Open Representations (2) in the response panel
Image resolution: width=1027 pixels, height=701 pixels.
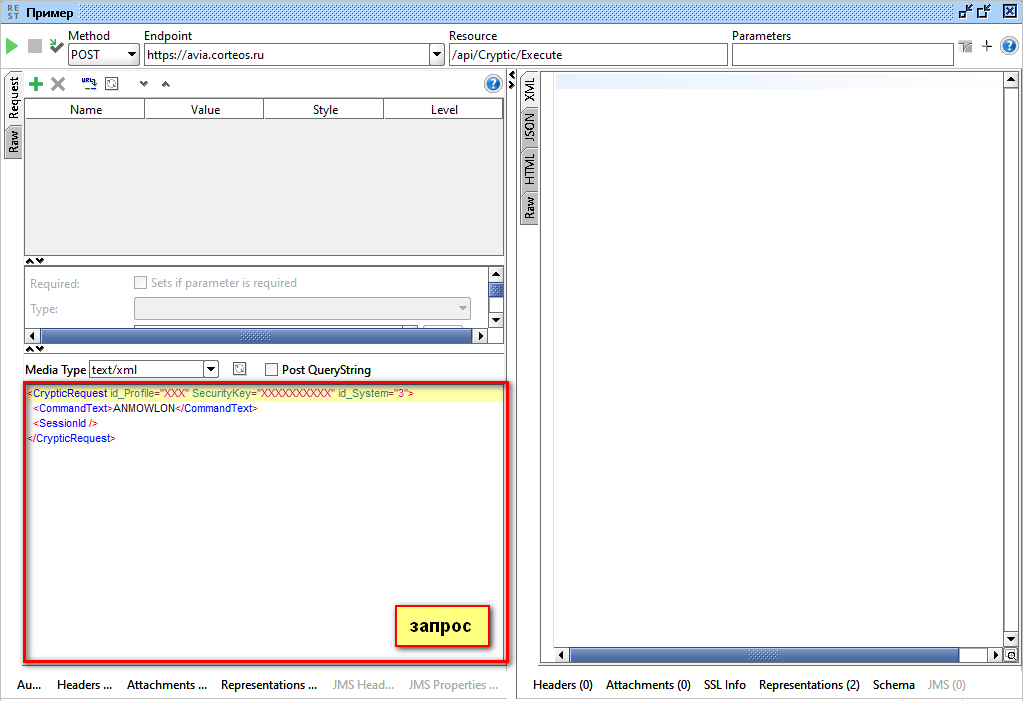click(809, 685)
